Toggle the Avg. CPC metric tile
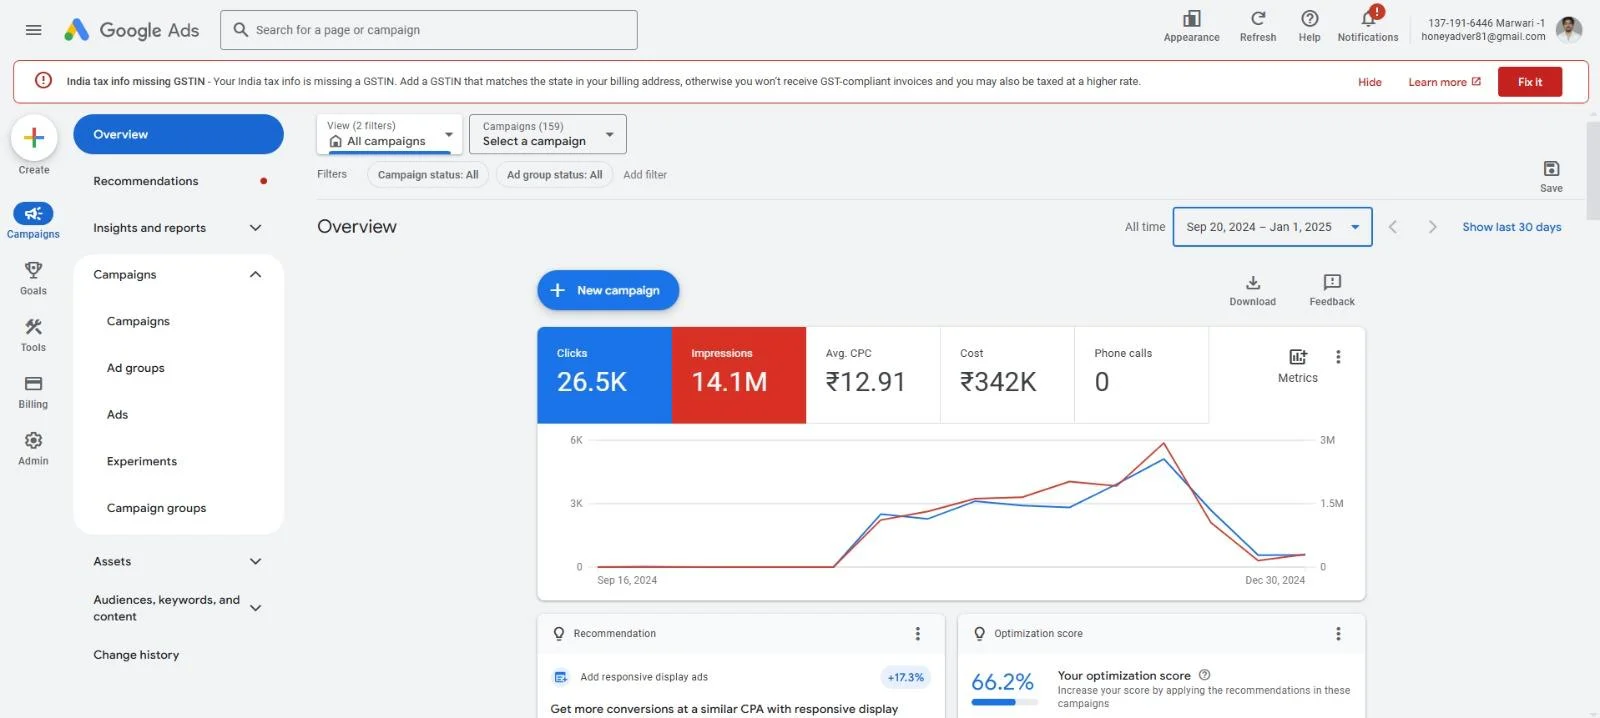 (x=872, y=375)
